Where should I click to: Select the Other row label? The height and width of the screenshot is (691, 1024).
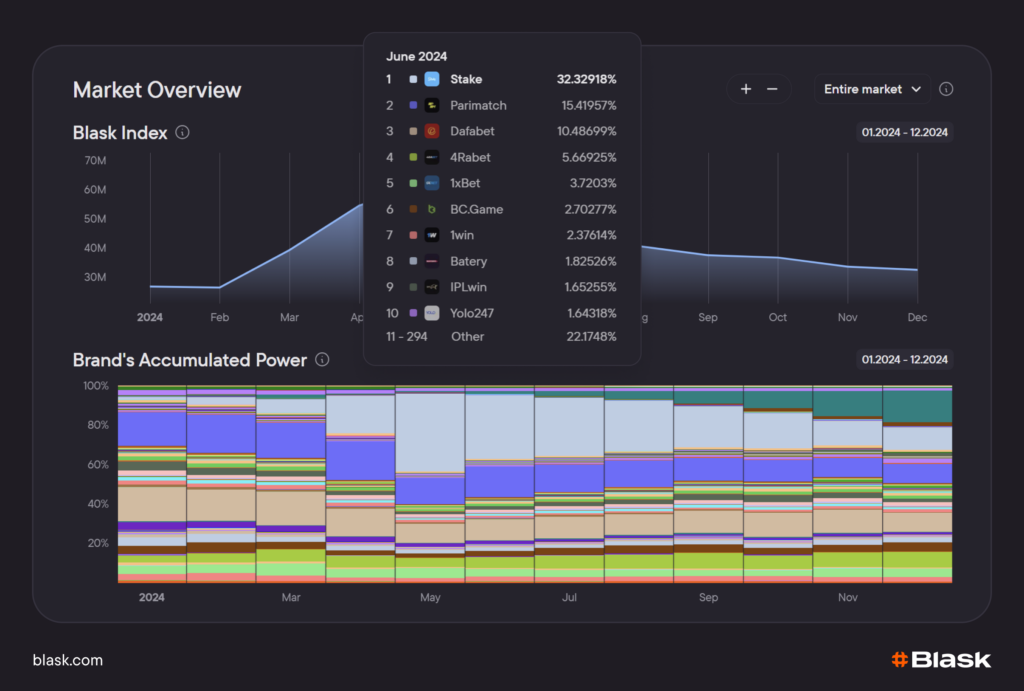[468, 336]
